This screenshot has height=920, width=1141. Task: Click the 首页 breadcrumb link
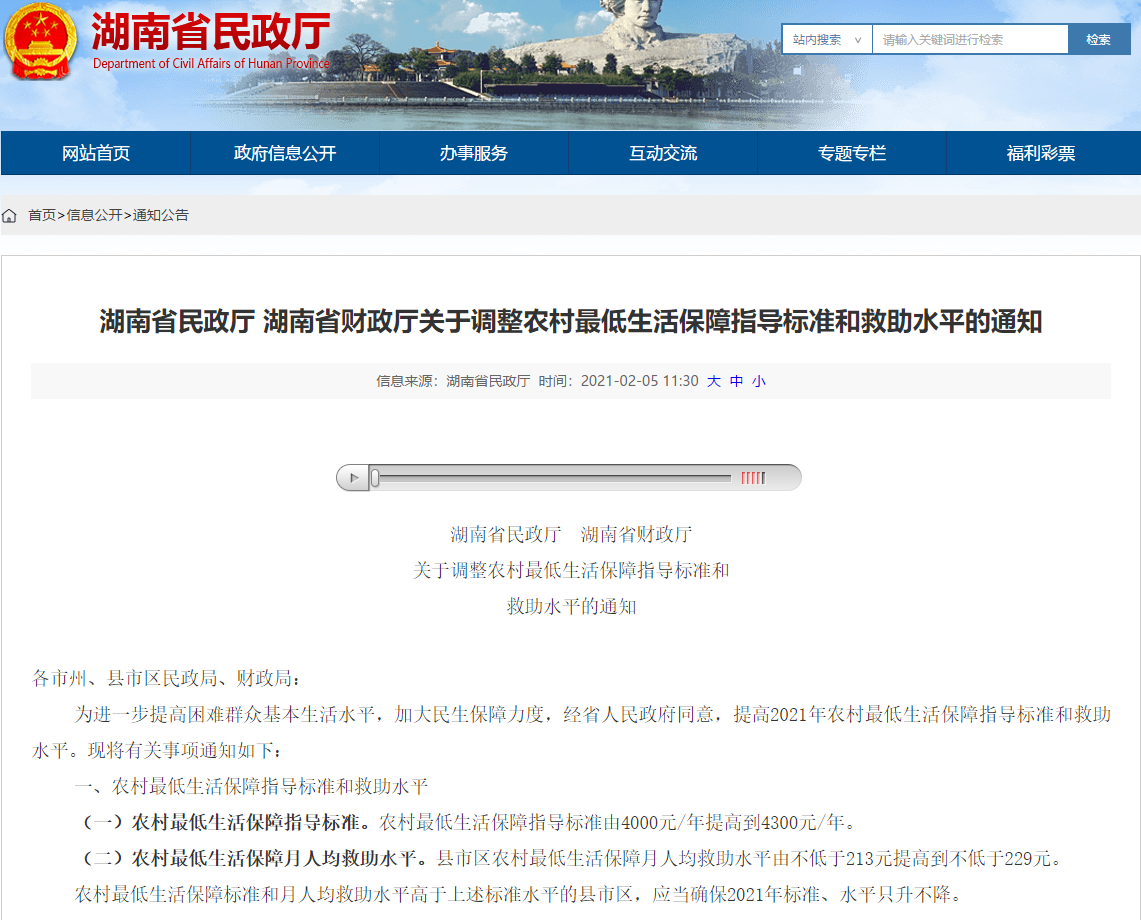point(41,214)
